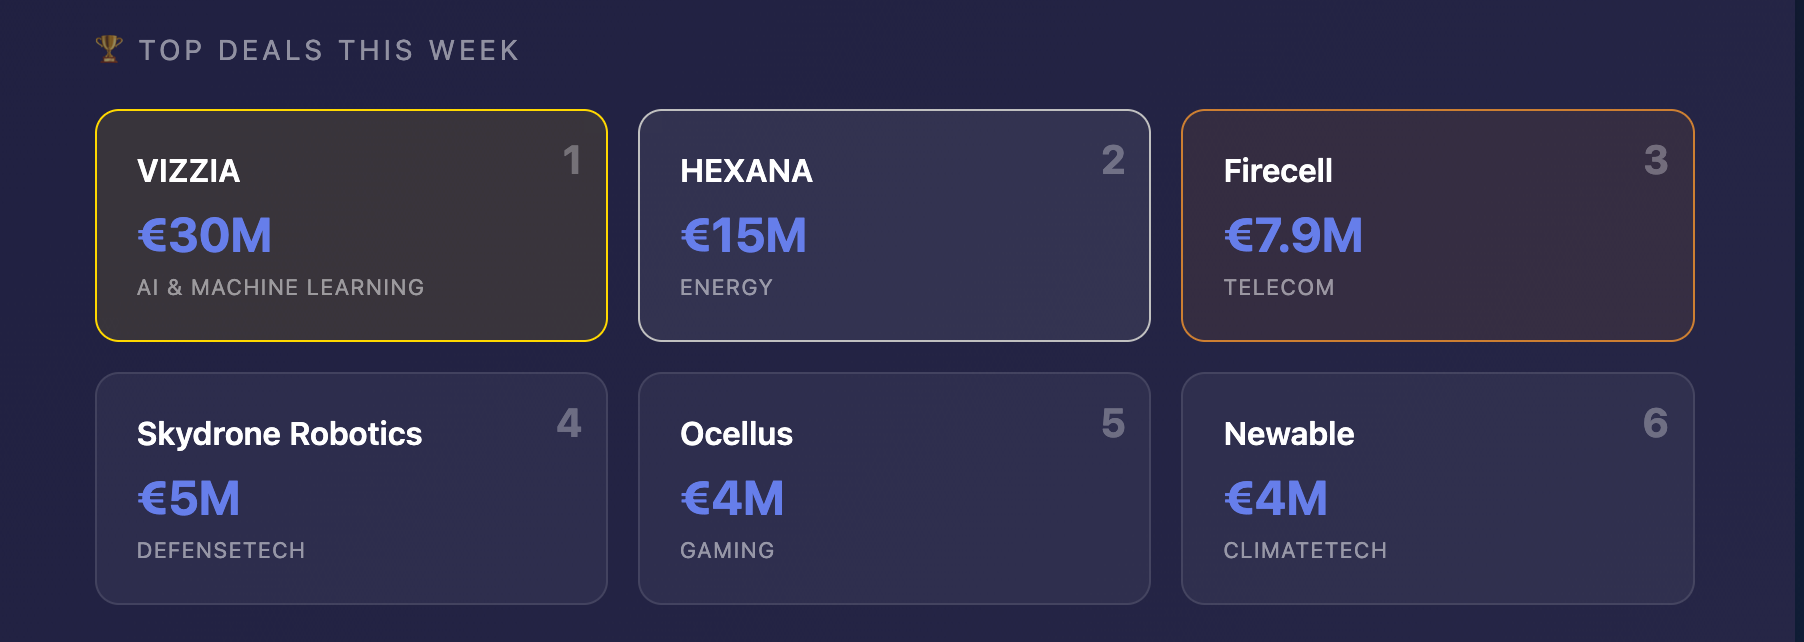The height and width of the screenshot is (642, 1804).
Task: Select the Defensetech sector label
Action: tap(221, 551)
